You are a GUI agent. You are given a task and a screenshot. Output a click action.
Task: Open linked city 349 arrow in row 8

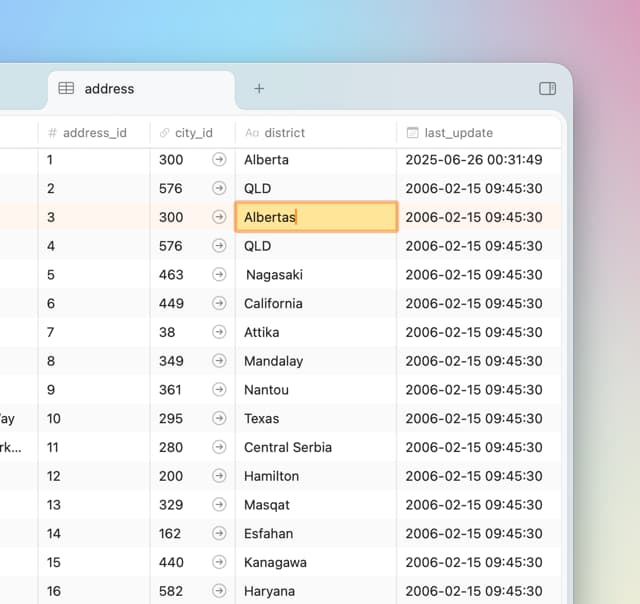[219, 361]
